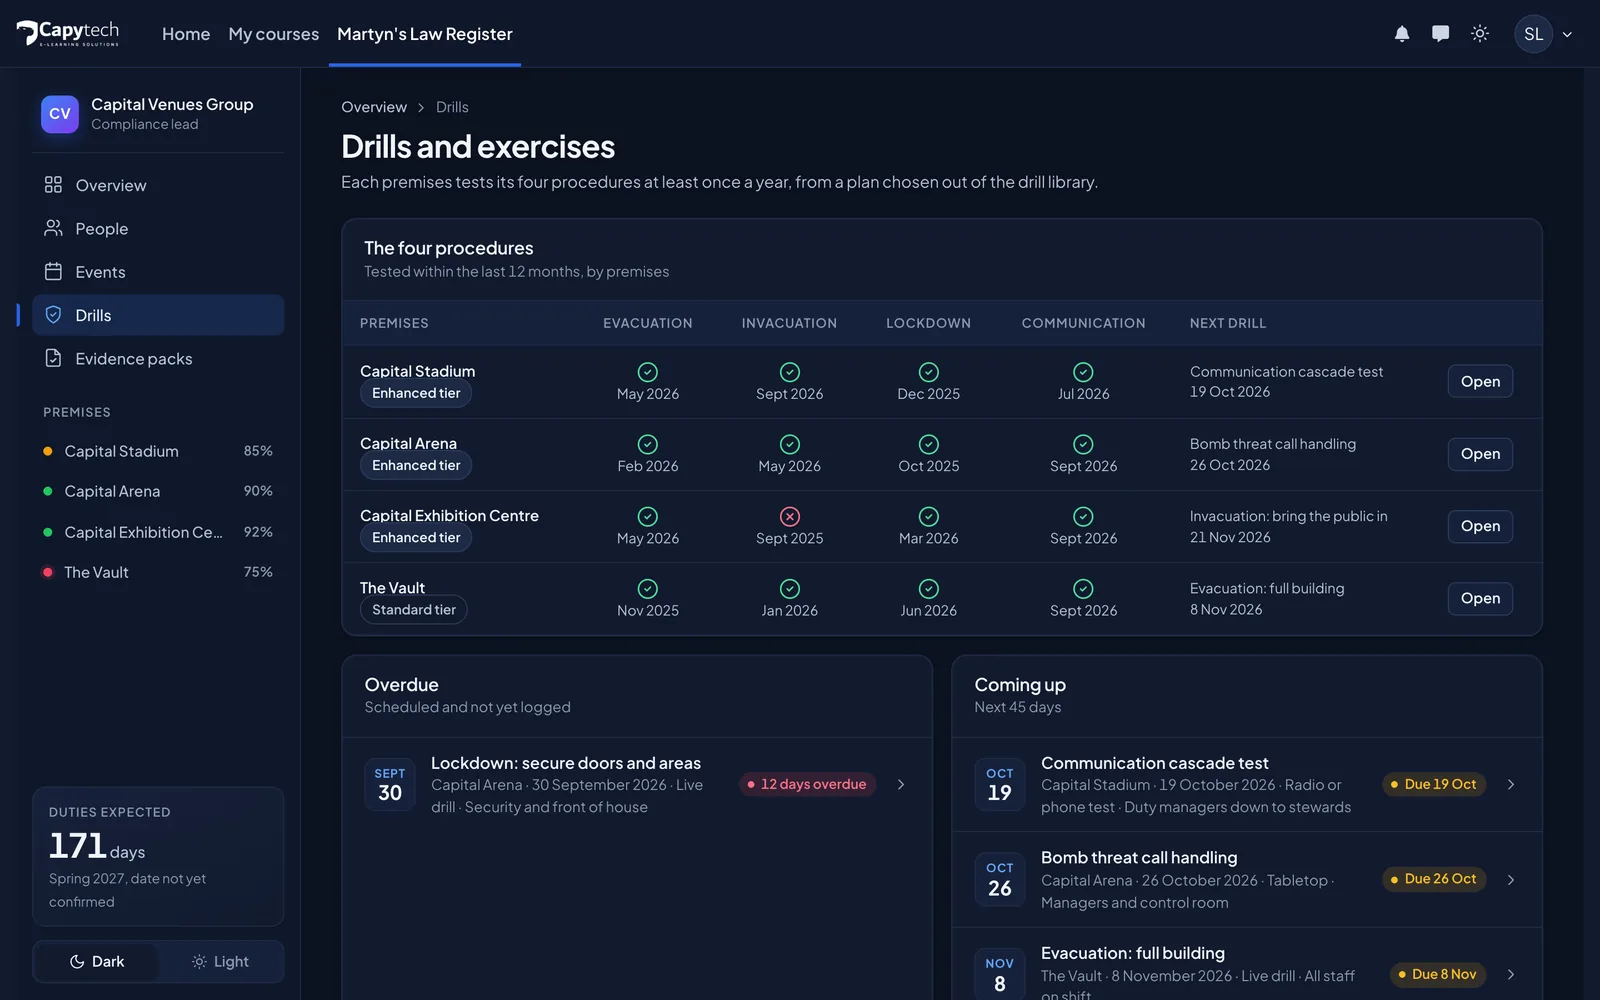The height and width of the screenshot is (1000, 1600).
Task: Click Capital Stadium Invacuation check icon
Action: coord(790,372)
